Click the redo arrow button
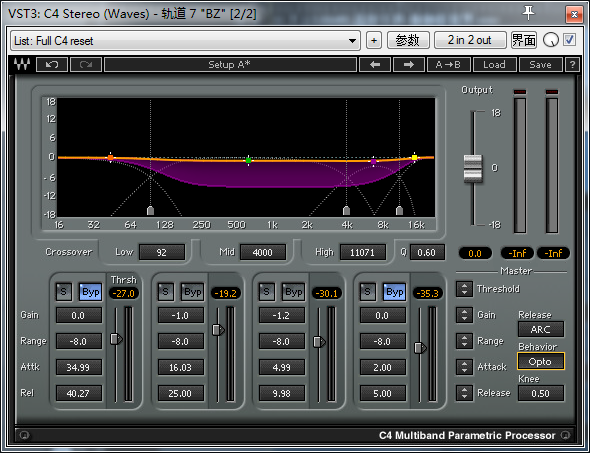The height and width of the screenshot is (453, 590). pos(86,64)
